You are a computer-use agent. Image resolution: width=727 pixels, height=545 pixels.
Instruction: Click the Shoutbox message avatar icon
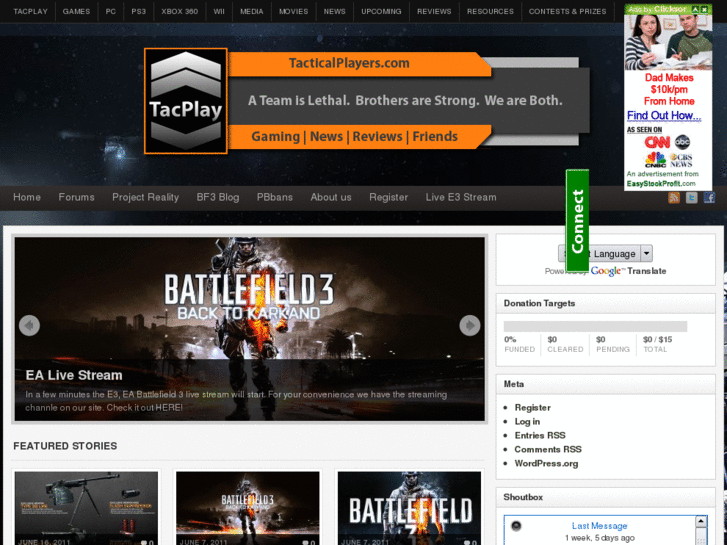pos(516,526)
